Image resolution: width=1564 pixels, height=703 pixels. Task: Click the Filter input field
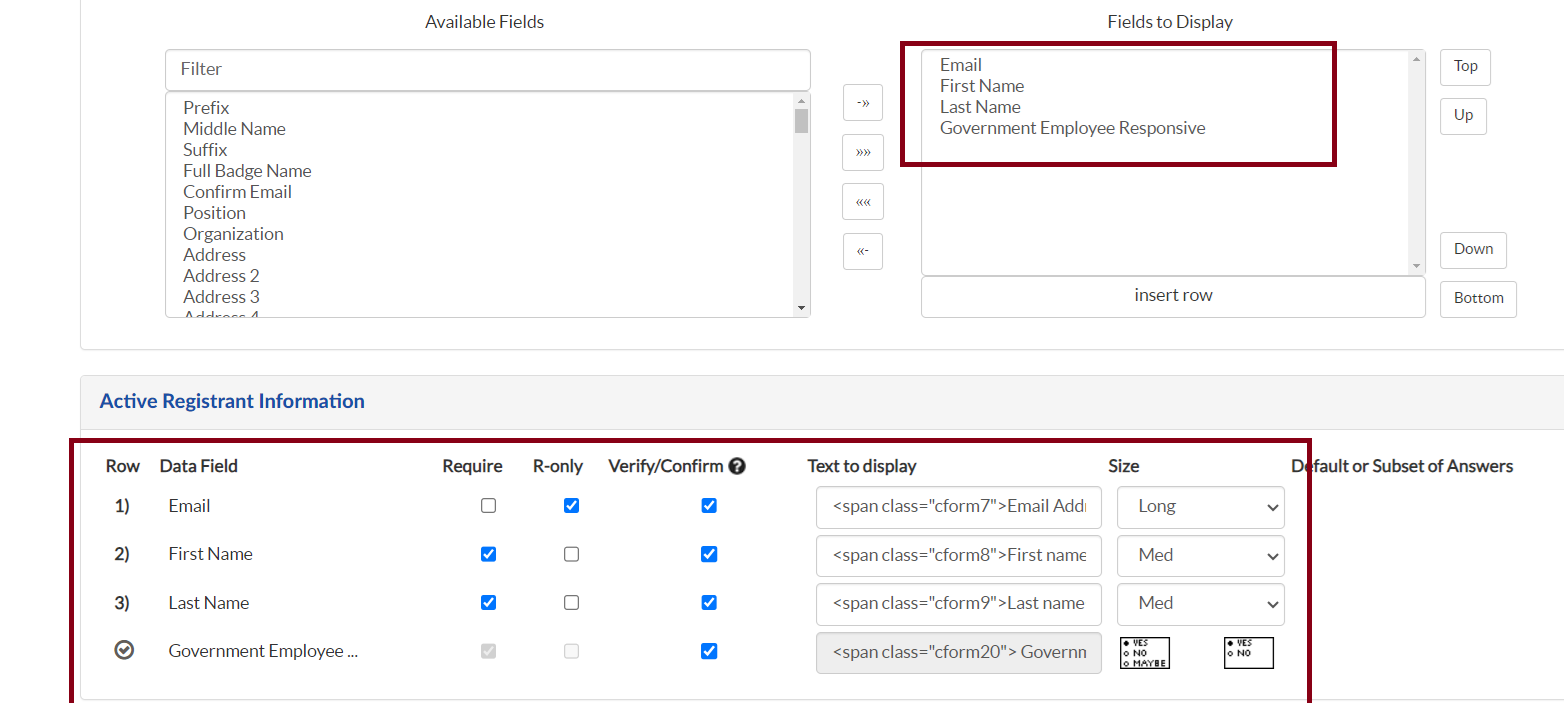(487, 69)
